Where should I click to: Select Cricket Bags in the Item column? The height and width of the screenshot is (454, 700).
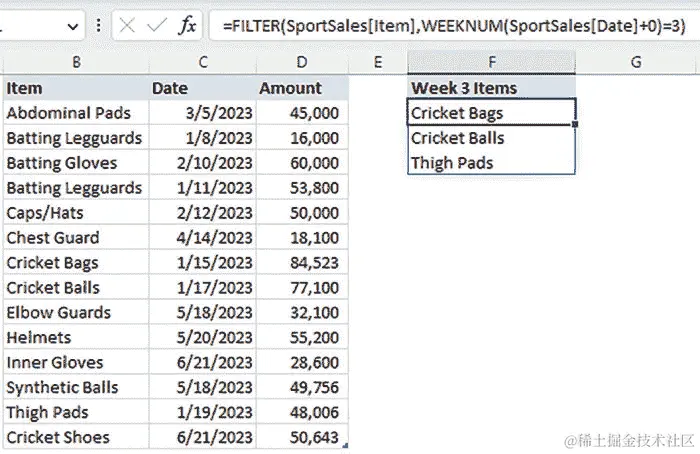coord(76,263)
